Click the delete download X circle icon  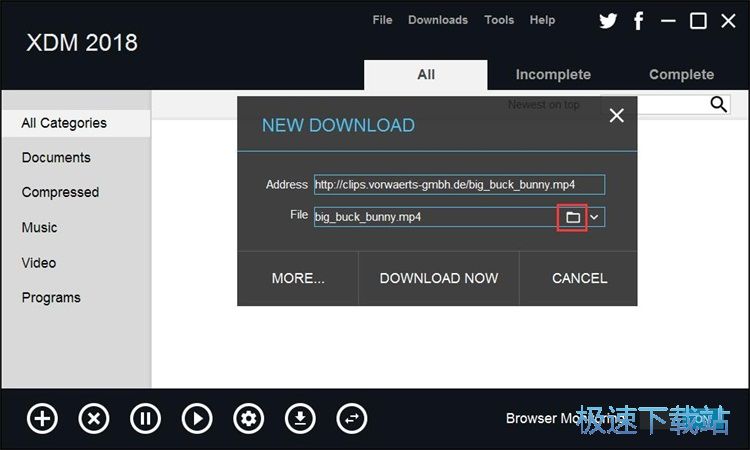(94, 418)
